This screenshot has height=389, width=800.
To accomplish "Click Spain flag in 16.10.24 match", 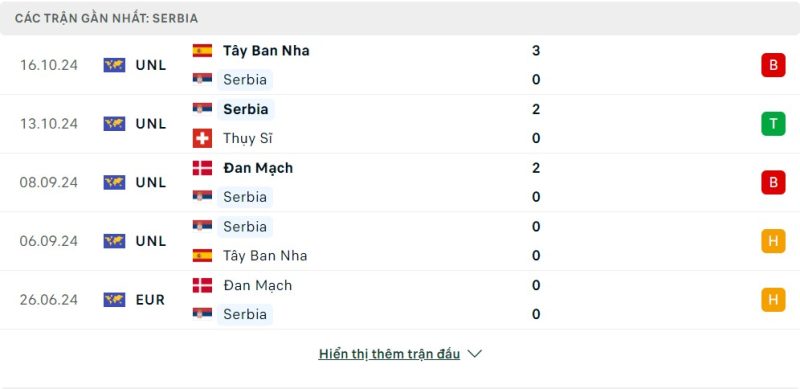I will 202,51.
